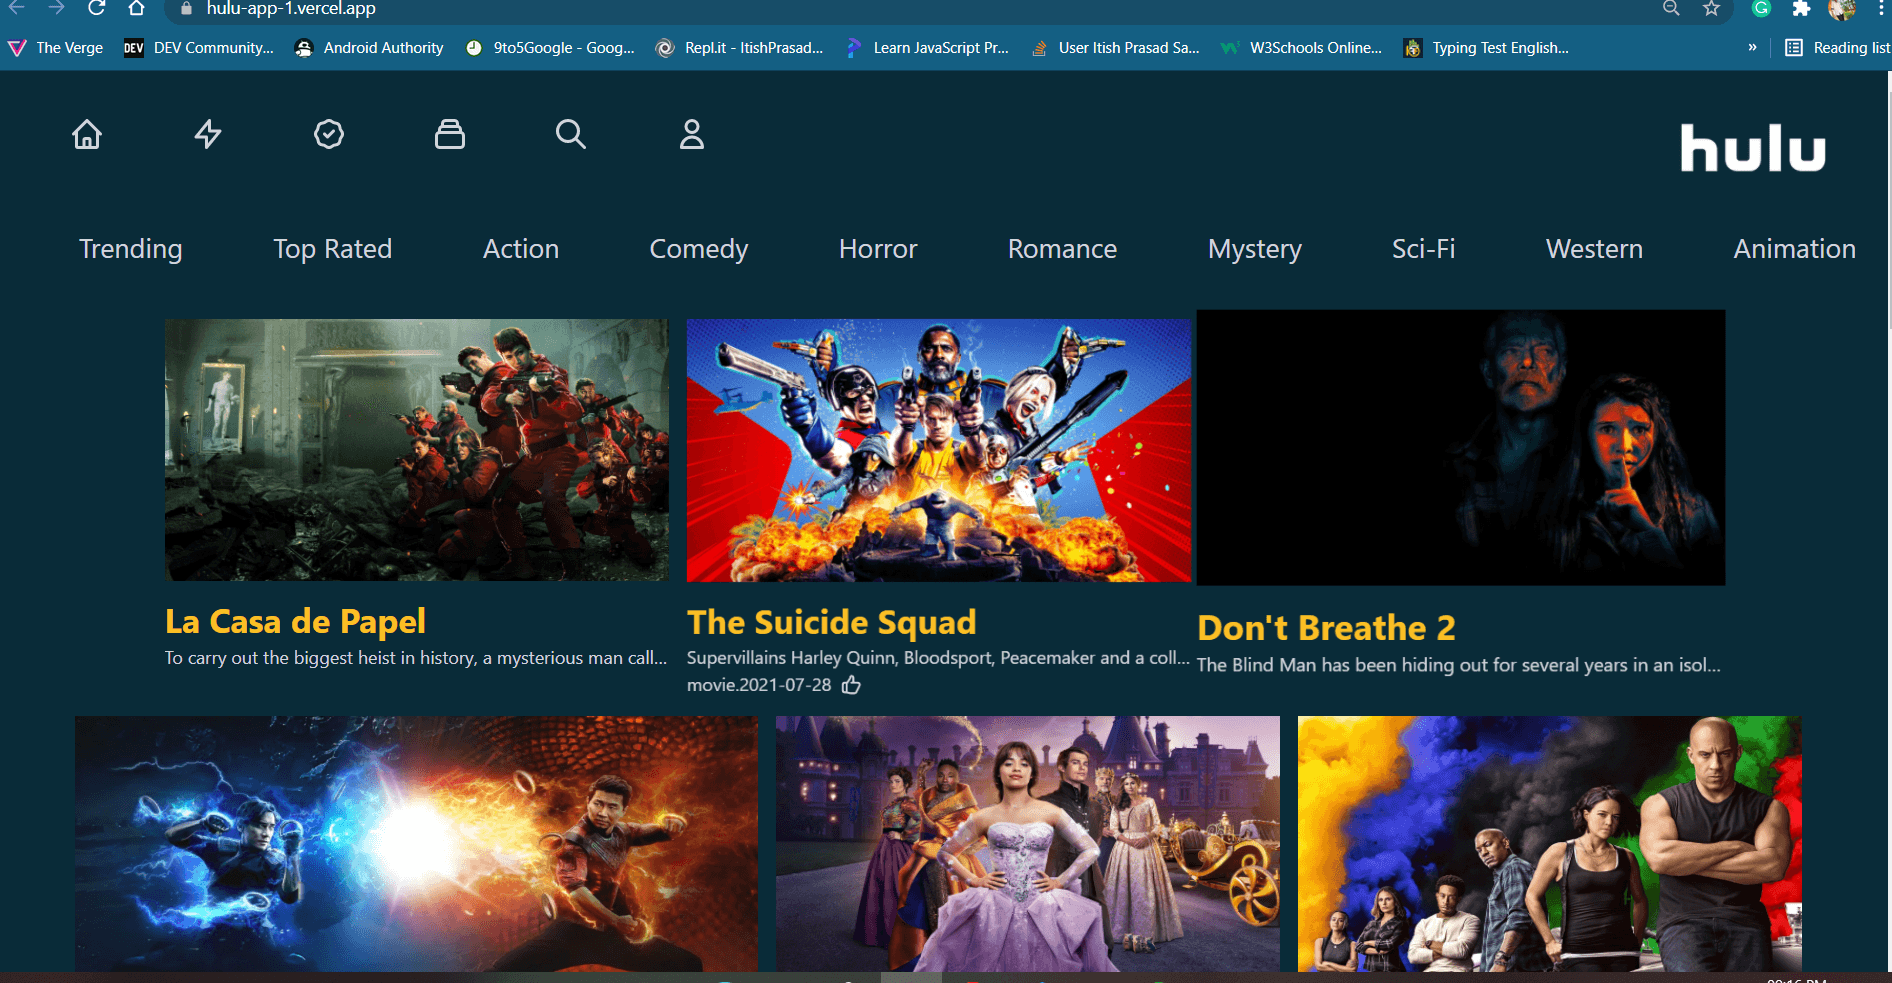Open the Learn JavaScript bookmark

(927, 47)
